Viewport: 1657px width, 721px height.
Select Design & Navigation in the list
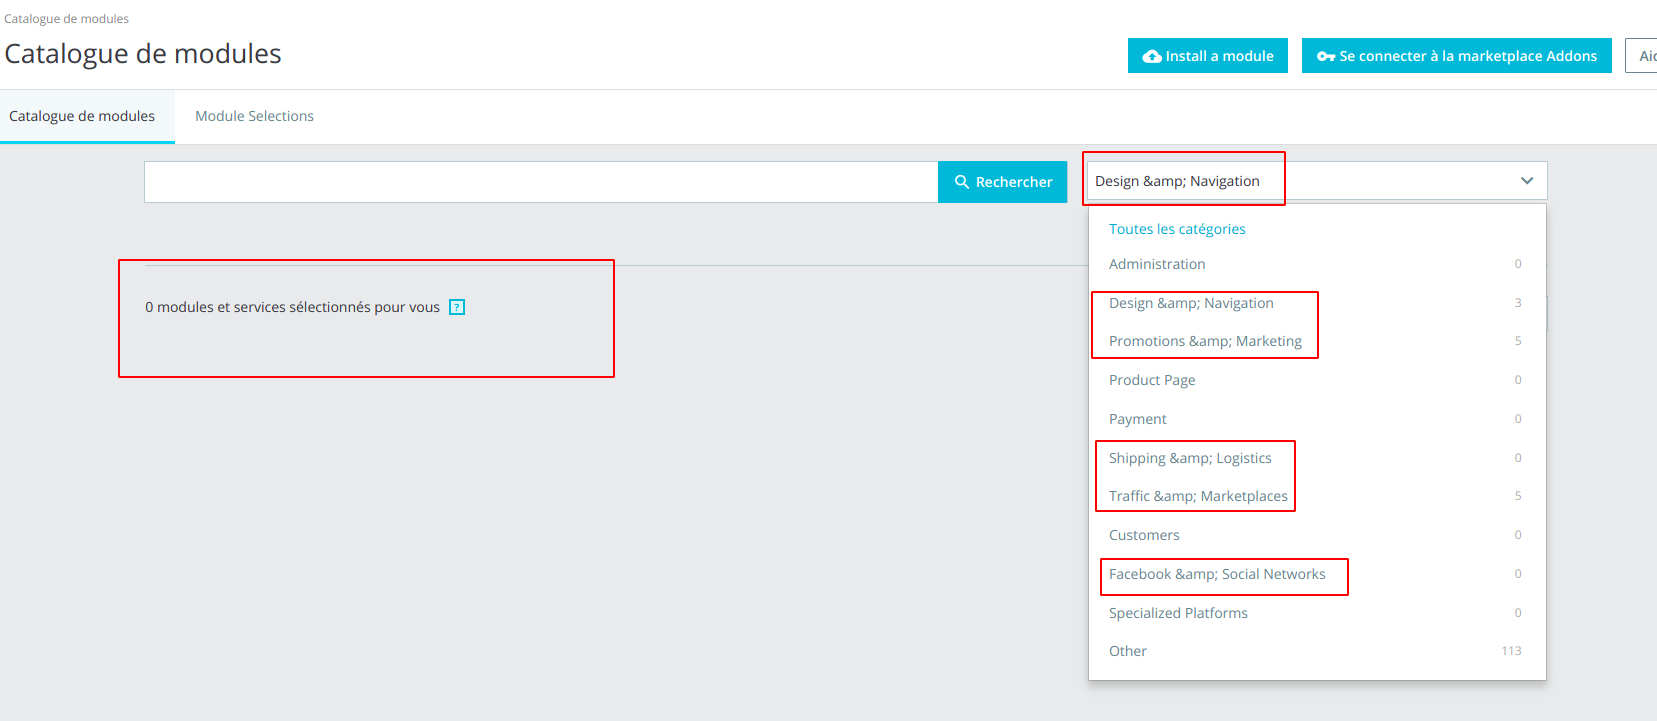point(1317,303)
